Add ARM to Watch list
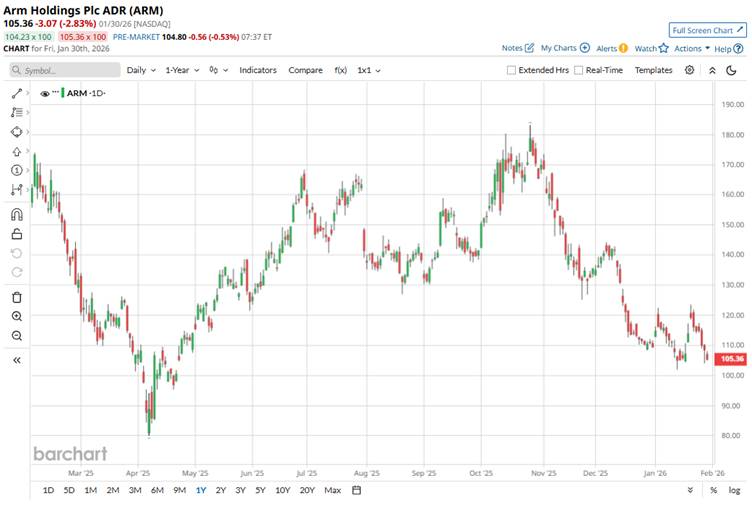Screen dimensions: 752x509 point(651,48)
